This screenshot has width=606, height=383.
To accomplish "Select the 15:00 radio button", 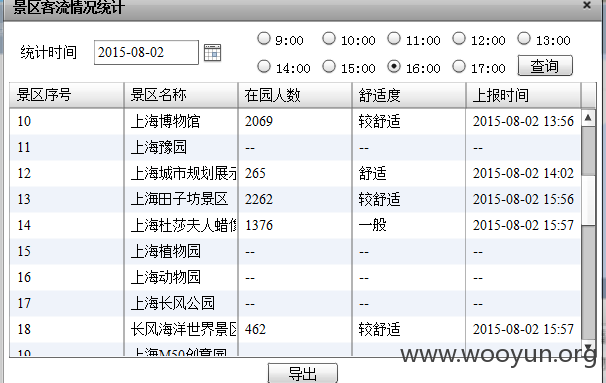I will tap(329, 66).
